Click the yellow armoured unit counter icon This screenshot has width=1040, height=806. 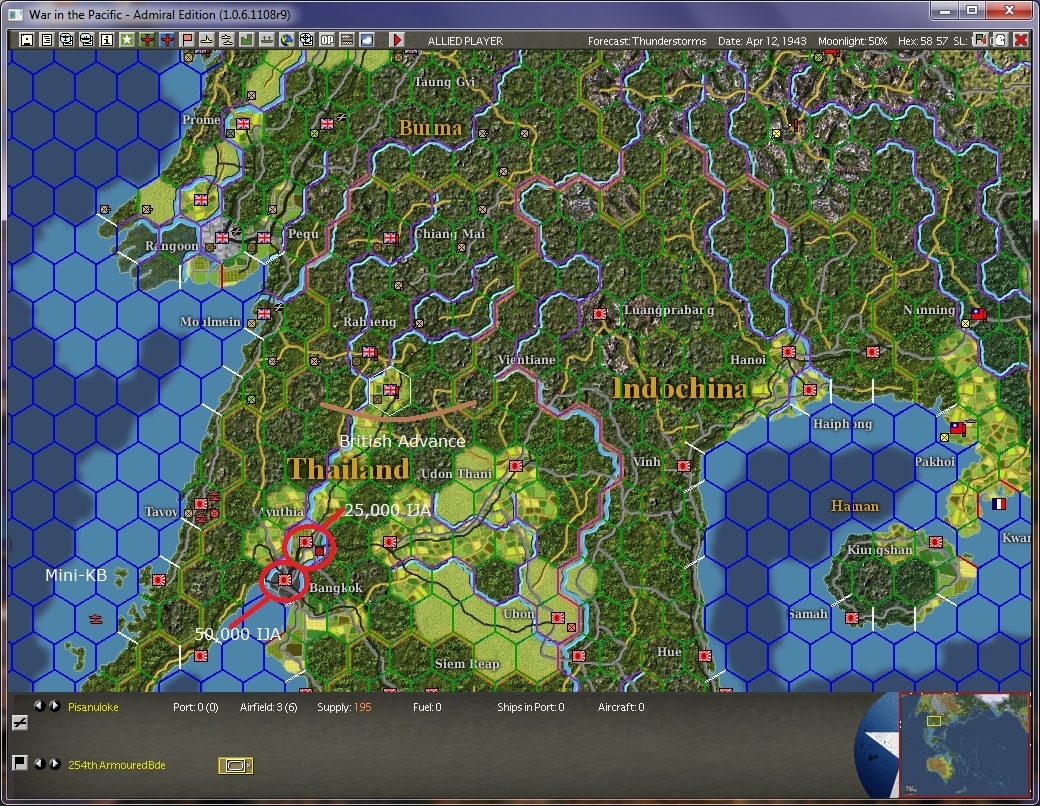click(x=235, y=766)
